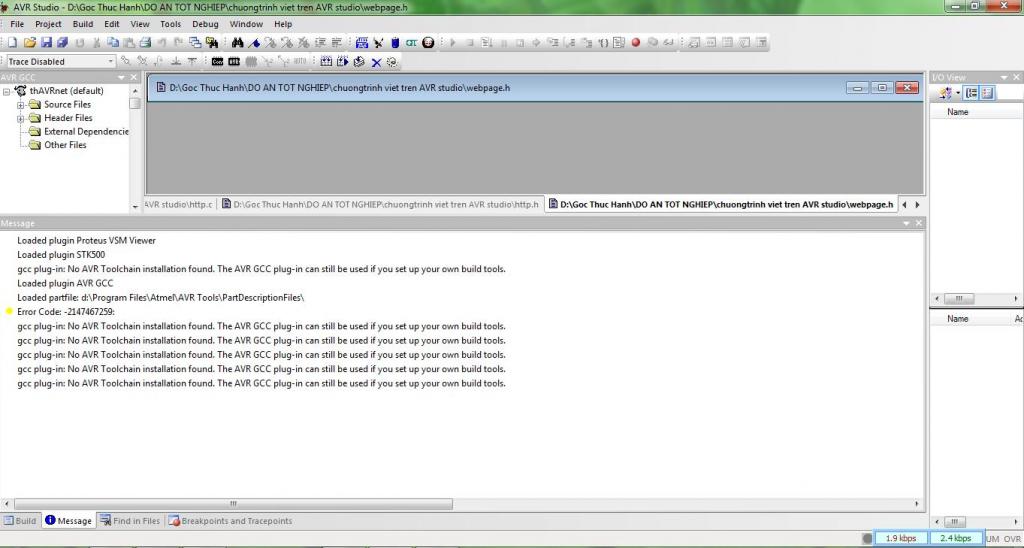Click the grid build icon in second toolbar
The image size is (1024, 548).
point(326,61)
